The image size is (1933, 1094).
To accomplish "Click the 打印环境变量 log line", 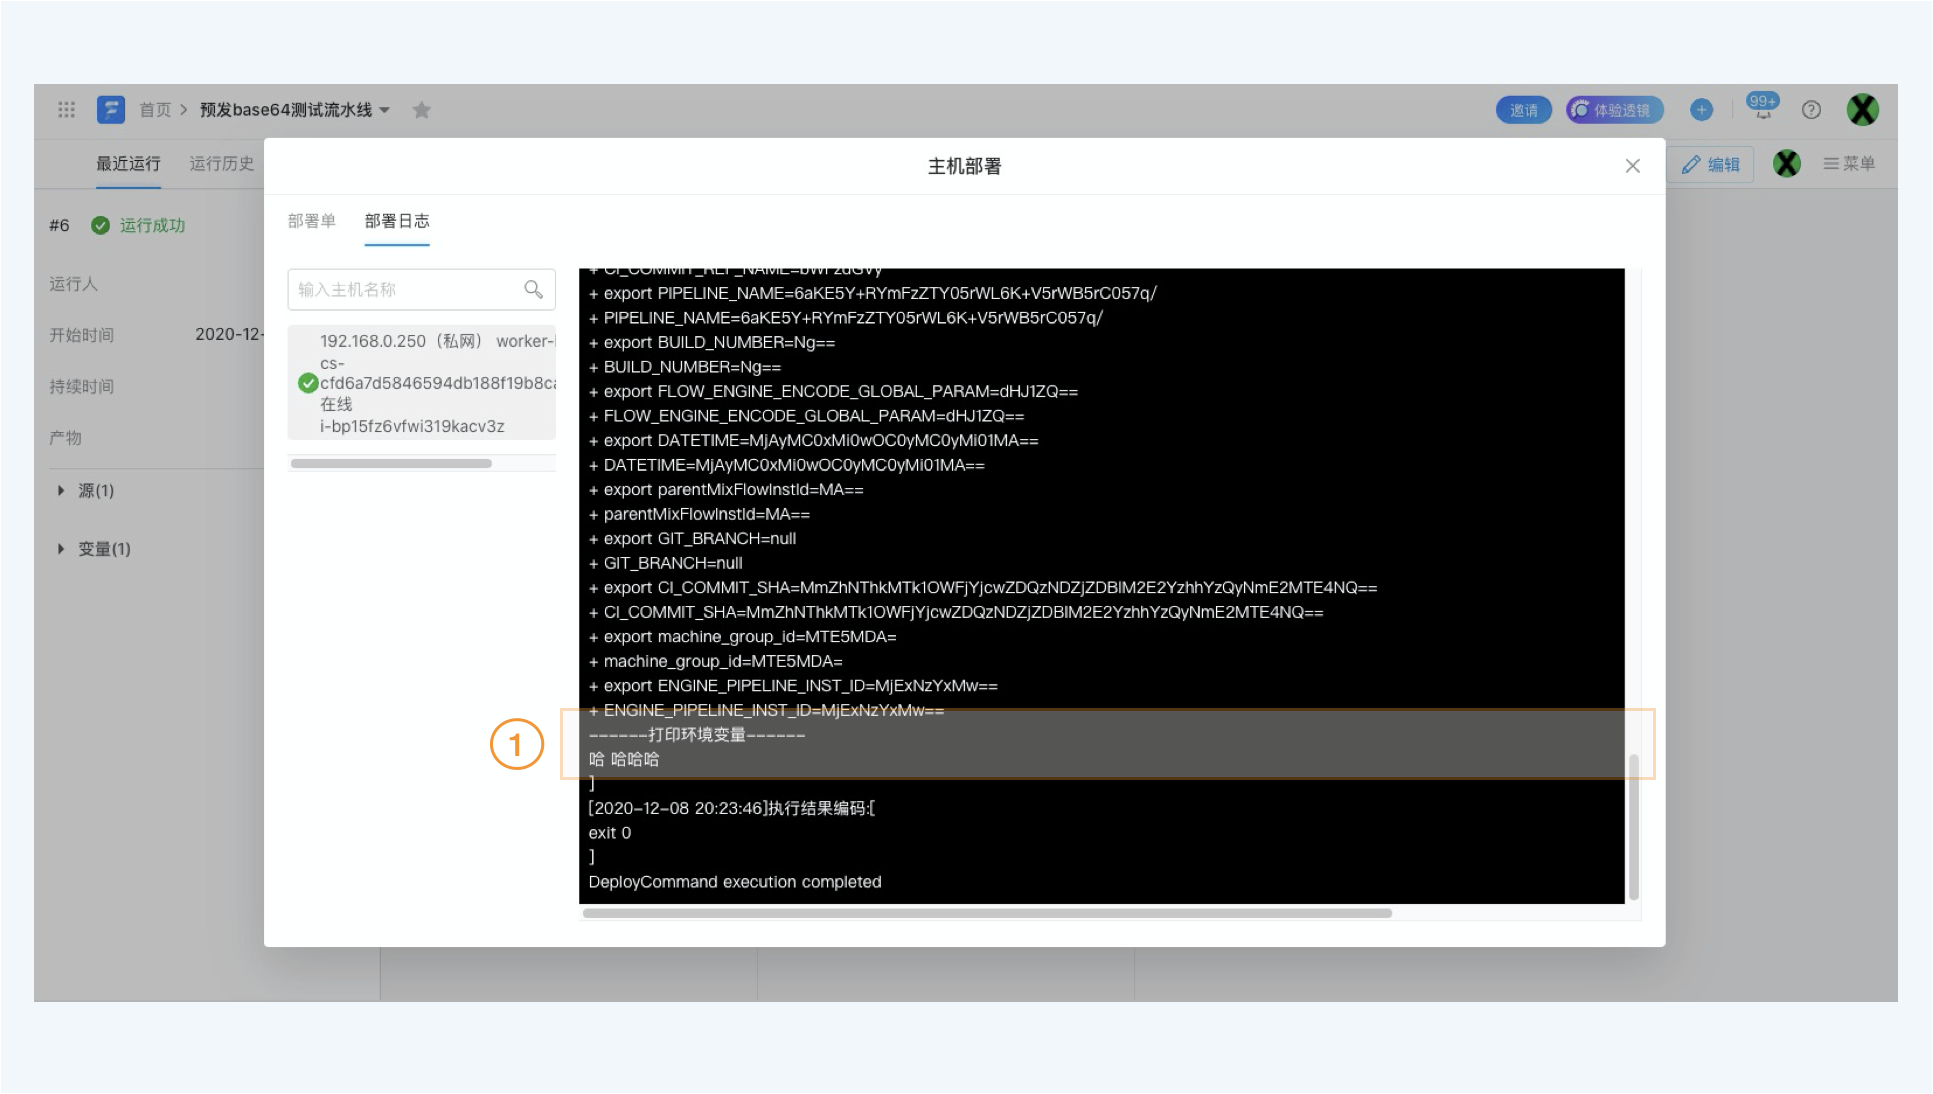I will click(x=697, y=735).
